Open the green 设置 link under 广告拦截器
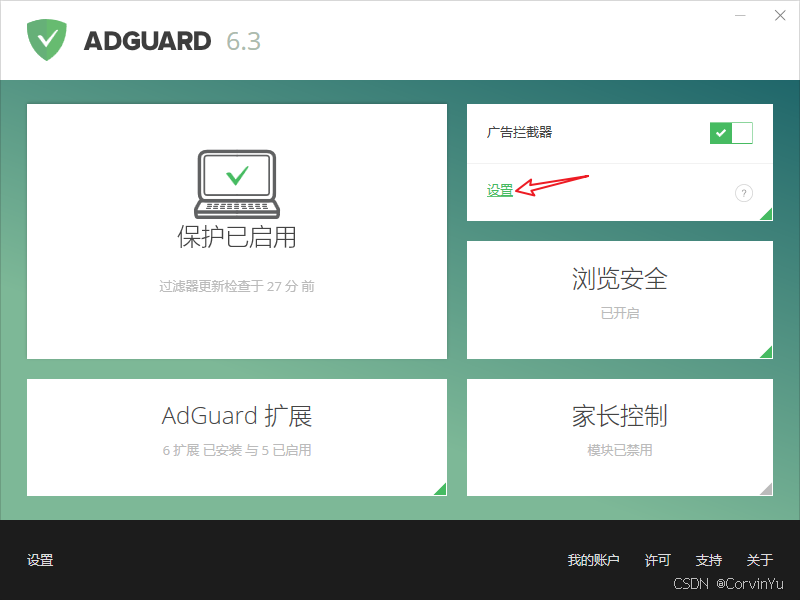 point(499,190)
